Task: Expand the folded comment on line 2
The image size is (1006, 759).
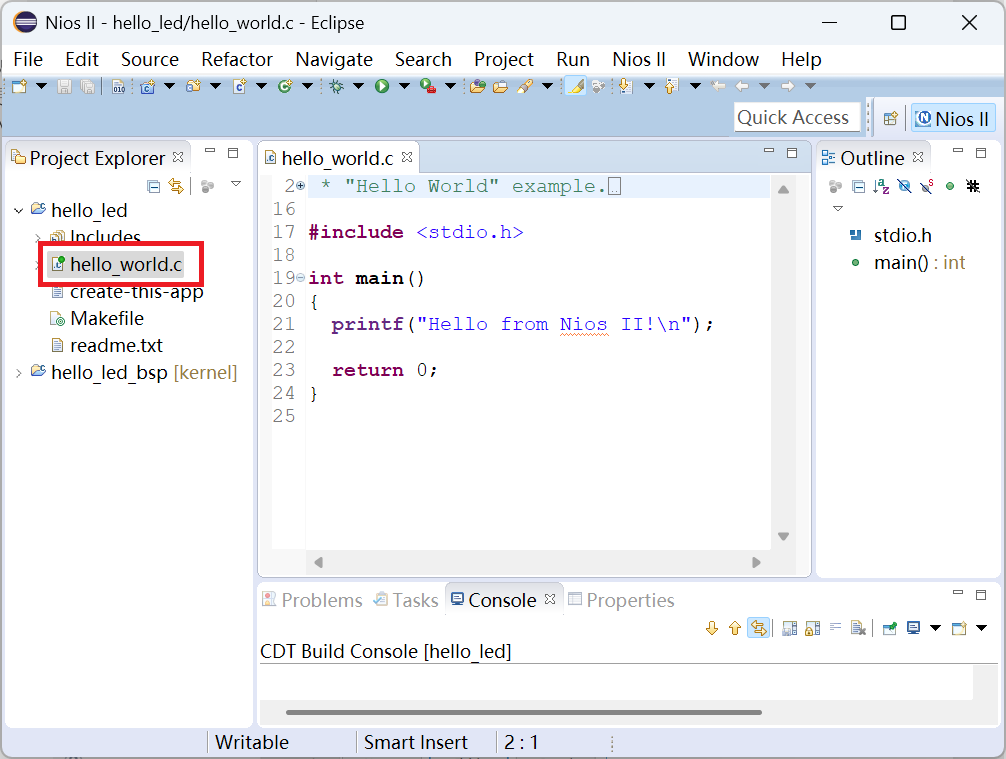Action: [x=300, y=186]
